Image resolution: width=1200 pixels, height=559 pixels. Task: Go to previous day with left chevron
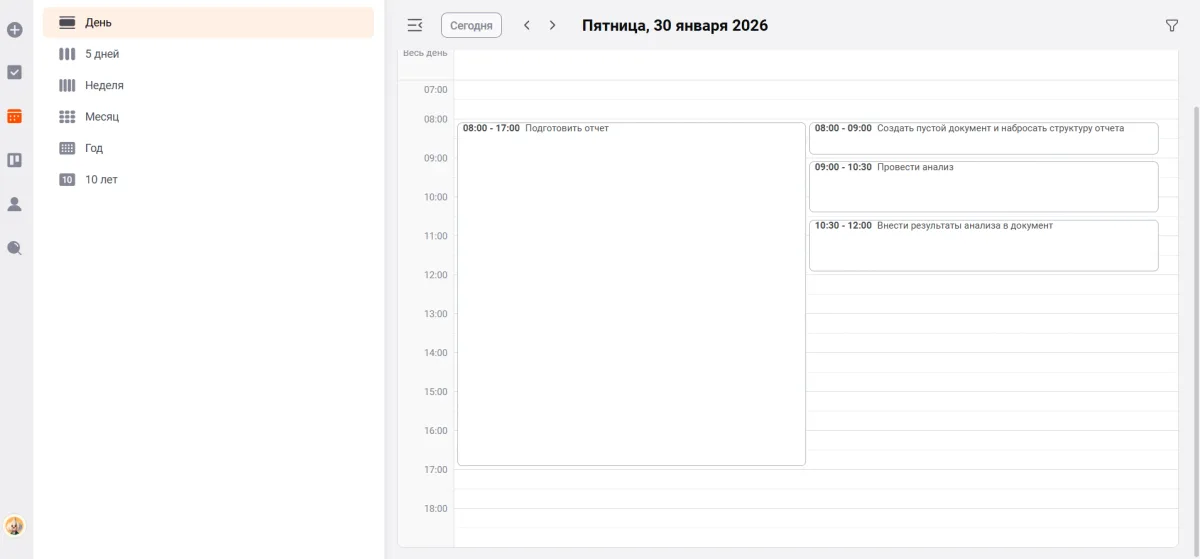tap(527, 25)
